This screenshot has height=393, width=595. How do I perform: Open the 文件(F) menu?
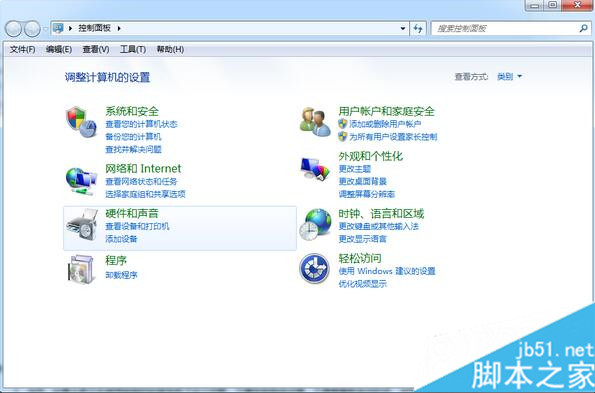[x=22, y=49]
